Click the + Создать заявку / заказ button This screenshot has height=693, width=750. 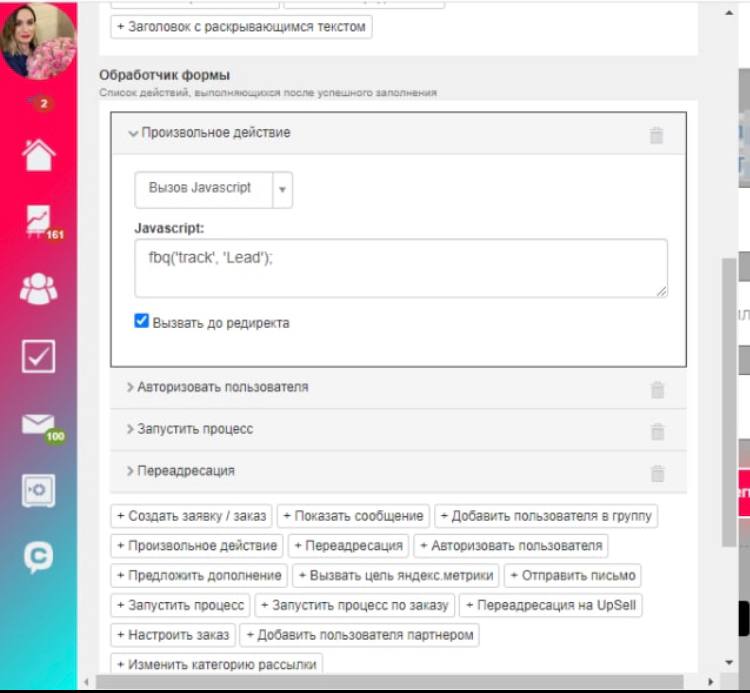coord(191,516)
